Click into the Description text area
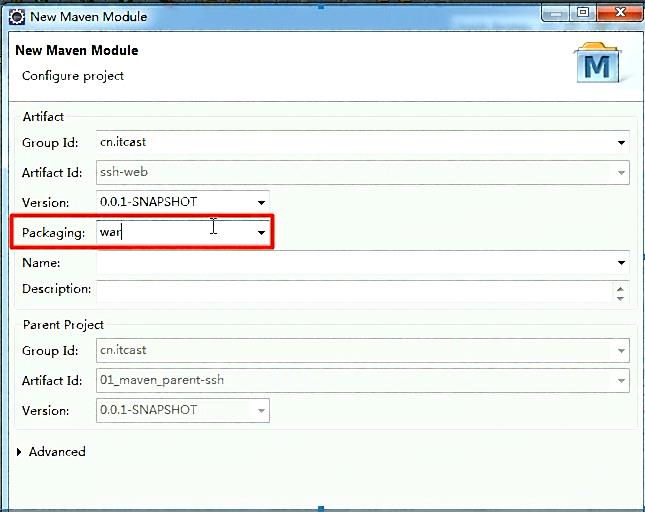Image resolution: width=645 pixels, height=512 pixels. 354,292
